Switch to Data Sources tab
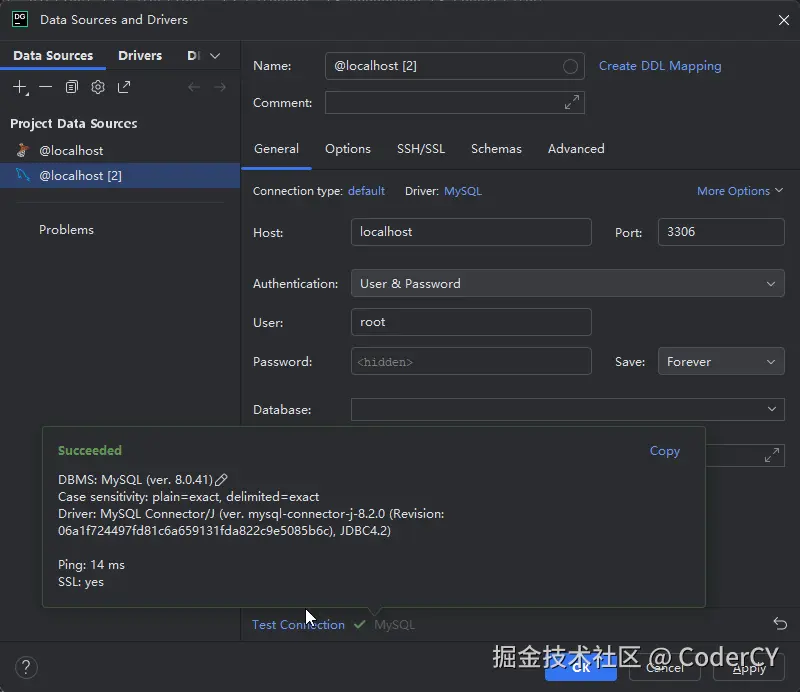The image size is (800, 692). (x=53, y=56)
